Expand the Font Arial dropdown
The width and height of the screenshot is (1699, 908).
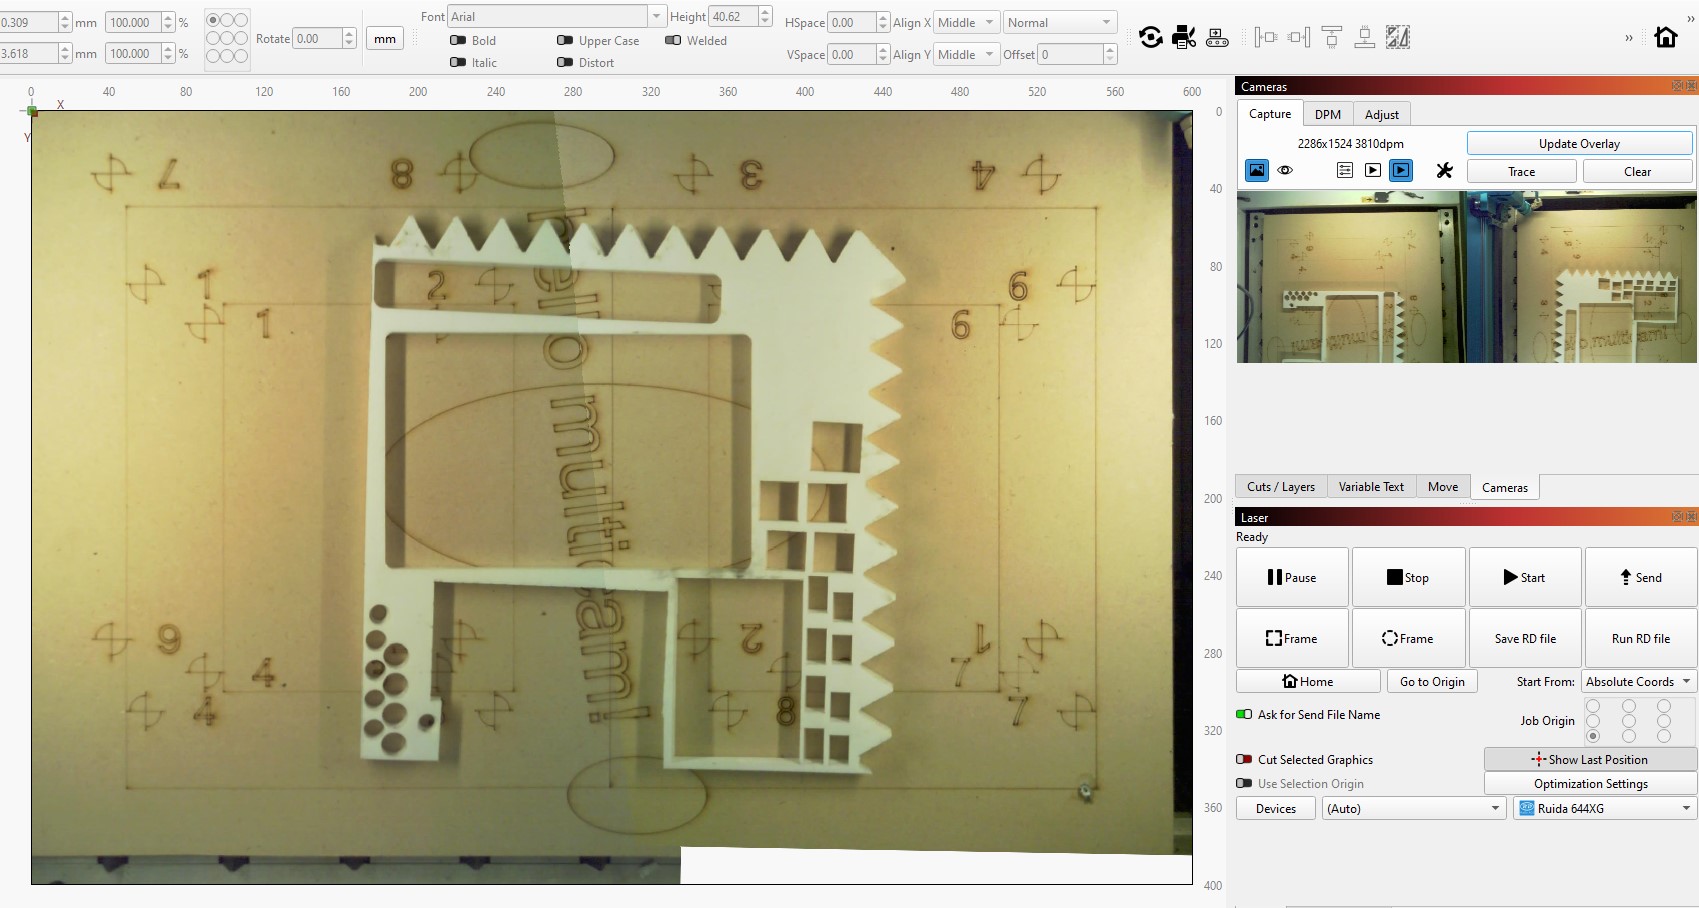[657, 17]
